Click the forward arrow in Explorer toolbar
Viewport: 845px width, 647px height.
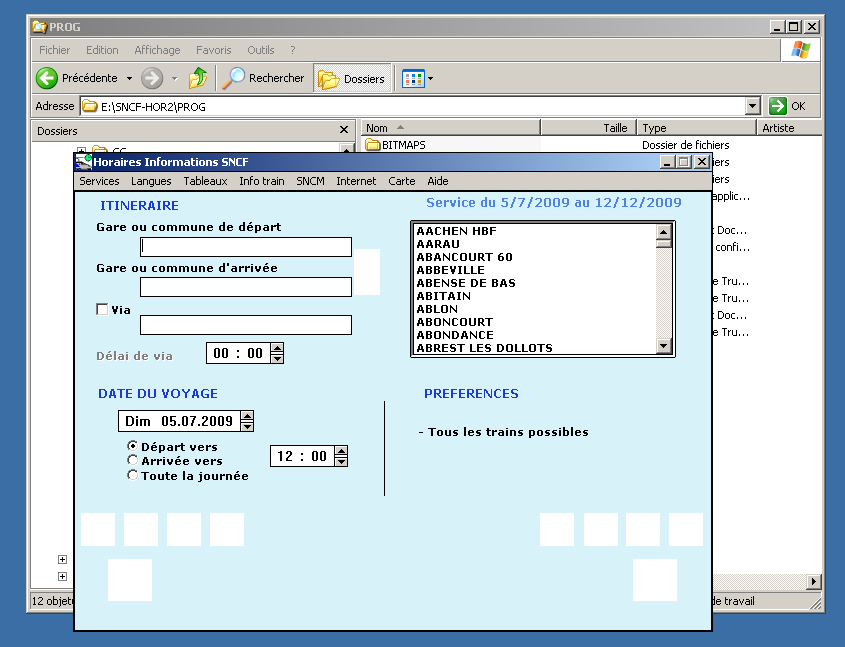point(152,78)
